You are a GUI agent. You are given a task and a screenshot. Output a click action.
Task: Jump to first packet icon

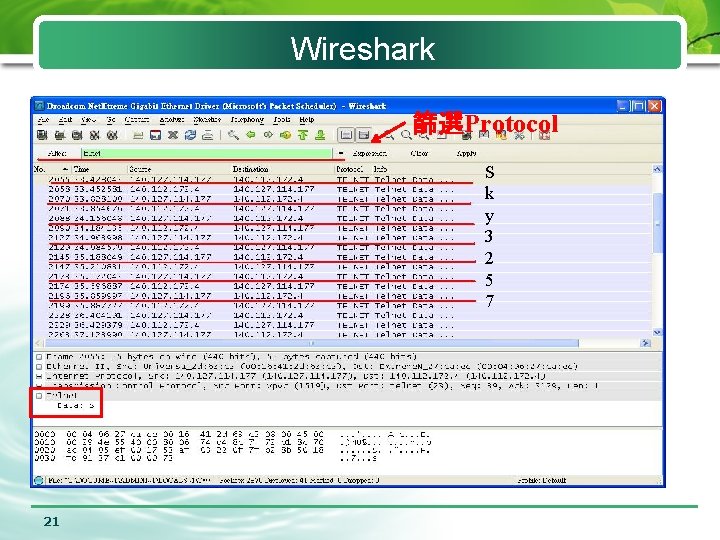[x=303, y=135]
